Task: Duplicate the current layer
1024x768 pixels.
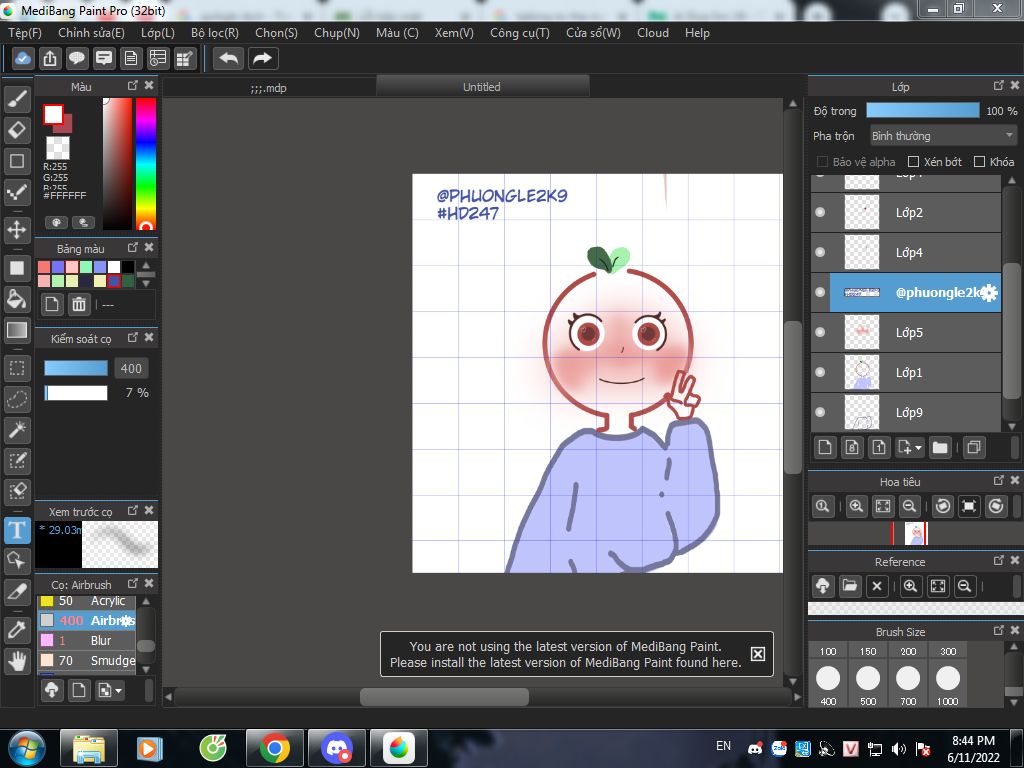Action: pyautogui.click(x=974, y=447)
